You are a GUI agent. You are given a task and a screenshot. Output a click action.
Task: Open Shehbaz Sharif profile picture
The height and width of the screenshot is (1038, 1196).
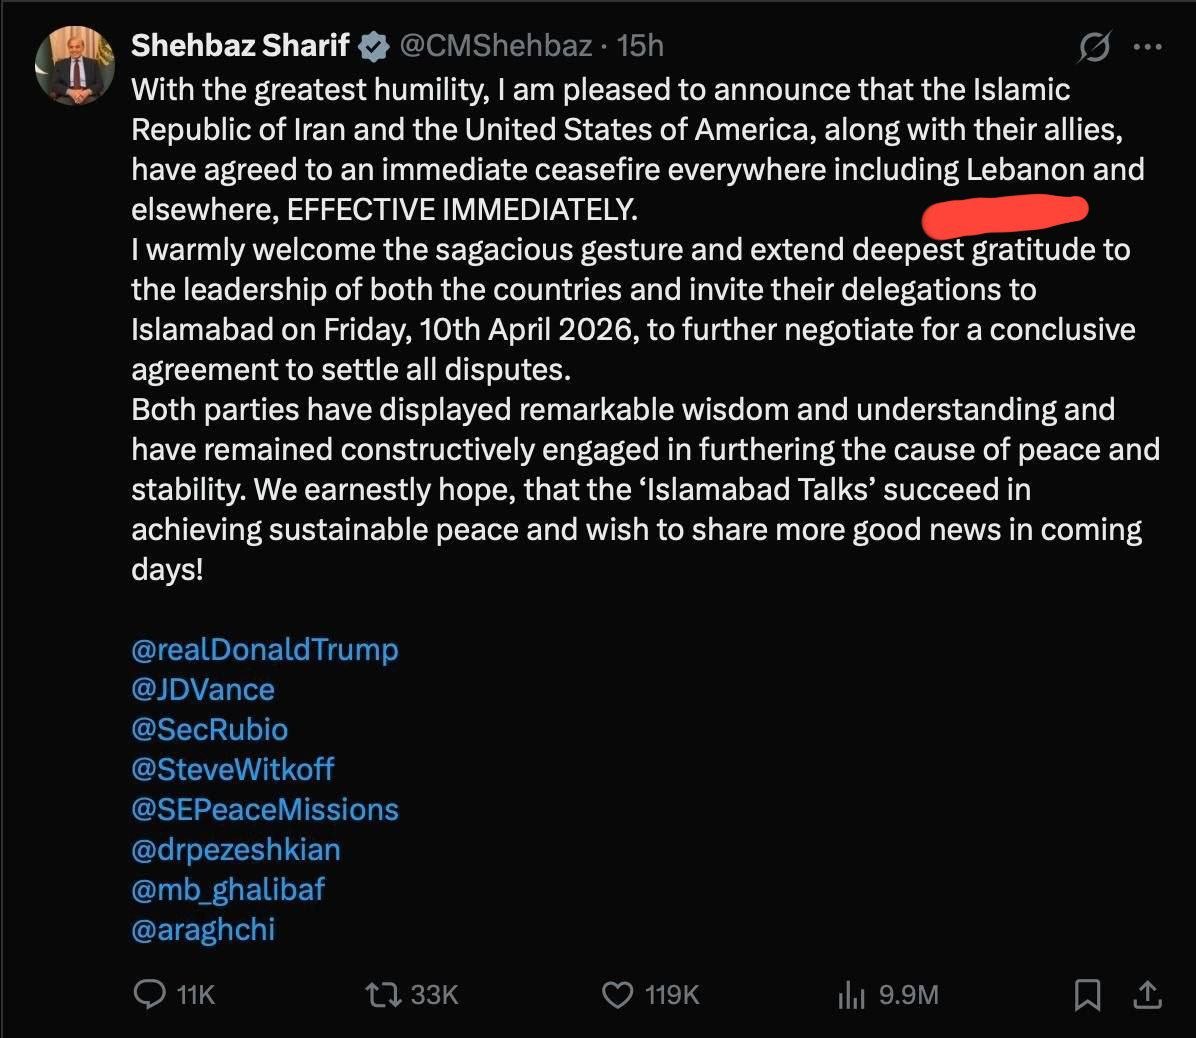pos(75,68)
